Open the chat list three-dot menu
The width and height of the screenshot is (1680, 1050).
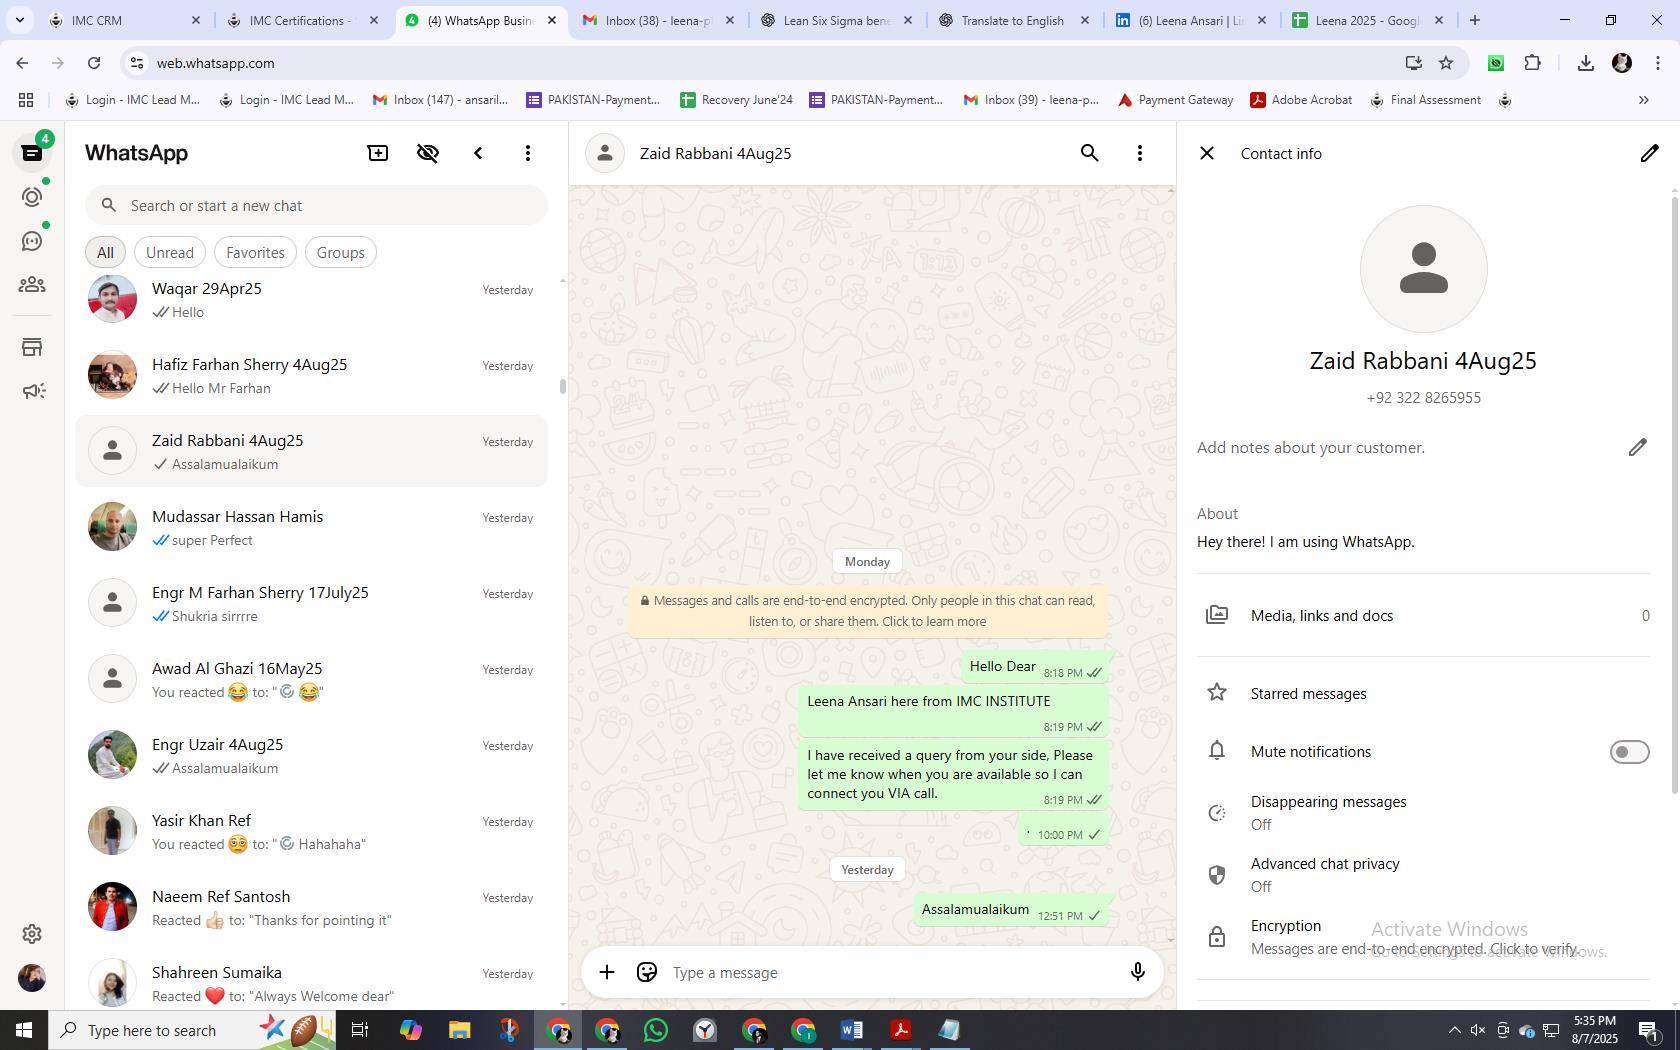click(x=528, y=153)
